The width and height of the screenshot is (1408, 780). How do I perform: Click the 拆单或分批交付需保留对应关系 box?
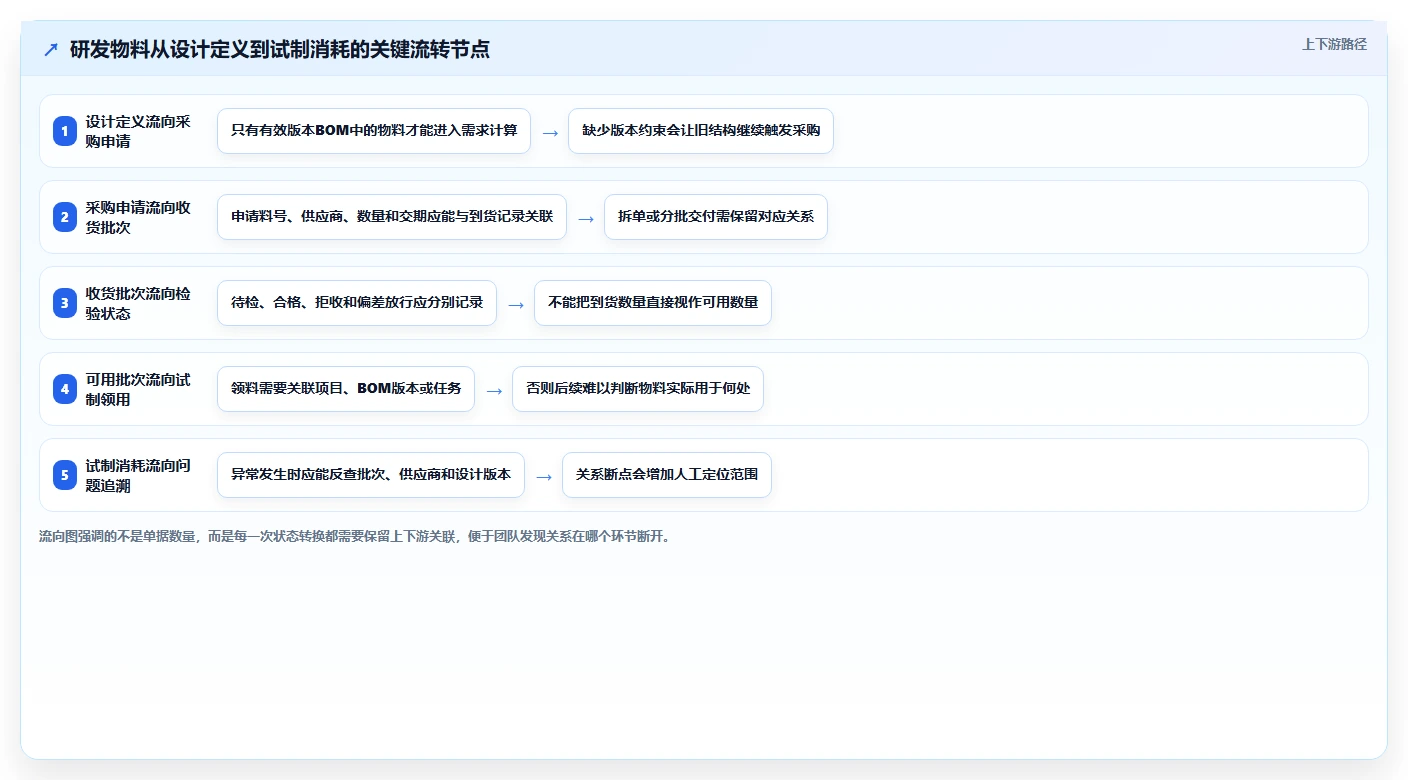click(716, 217)
